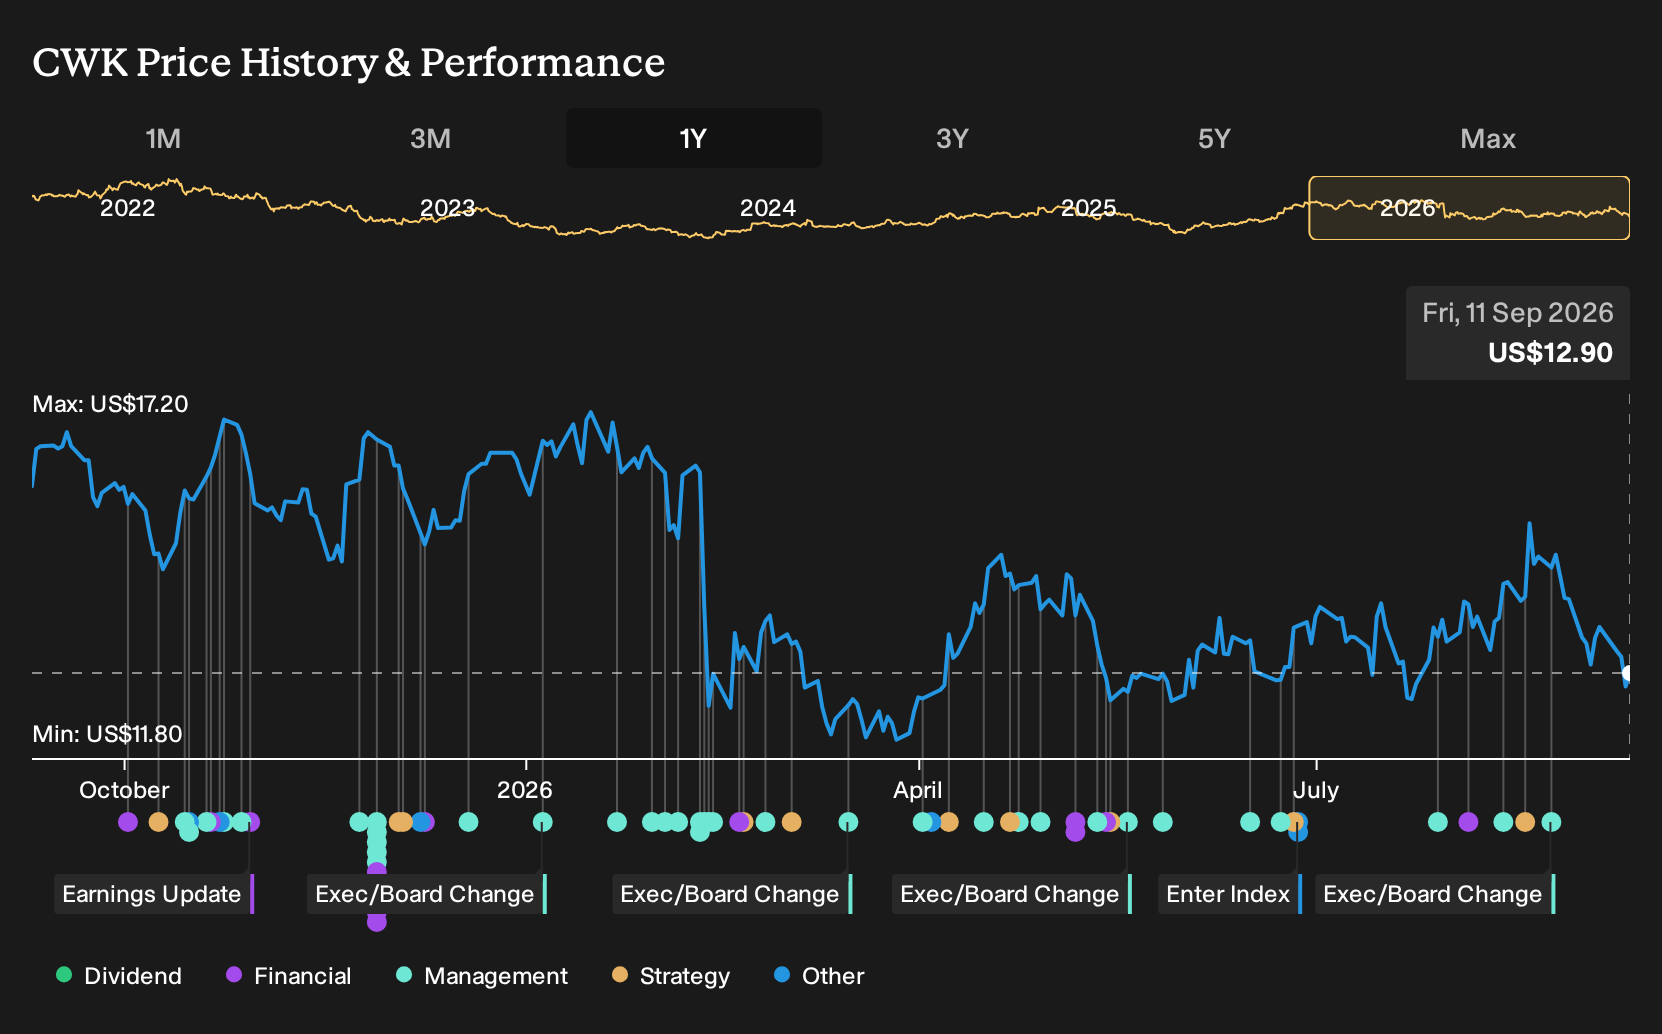The height and width of the screenshot is (1034, 1662).
Task: Toggle Strategy events in the legend
Action: click(x=671, y=976)
